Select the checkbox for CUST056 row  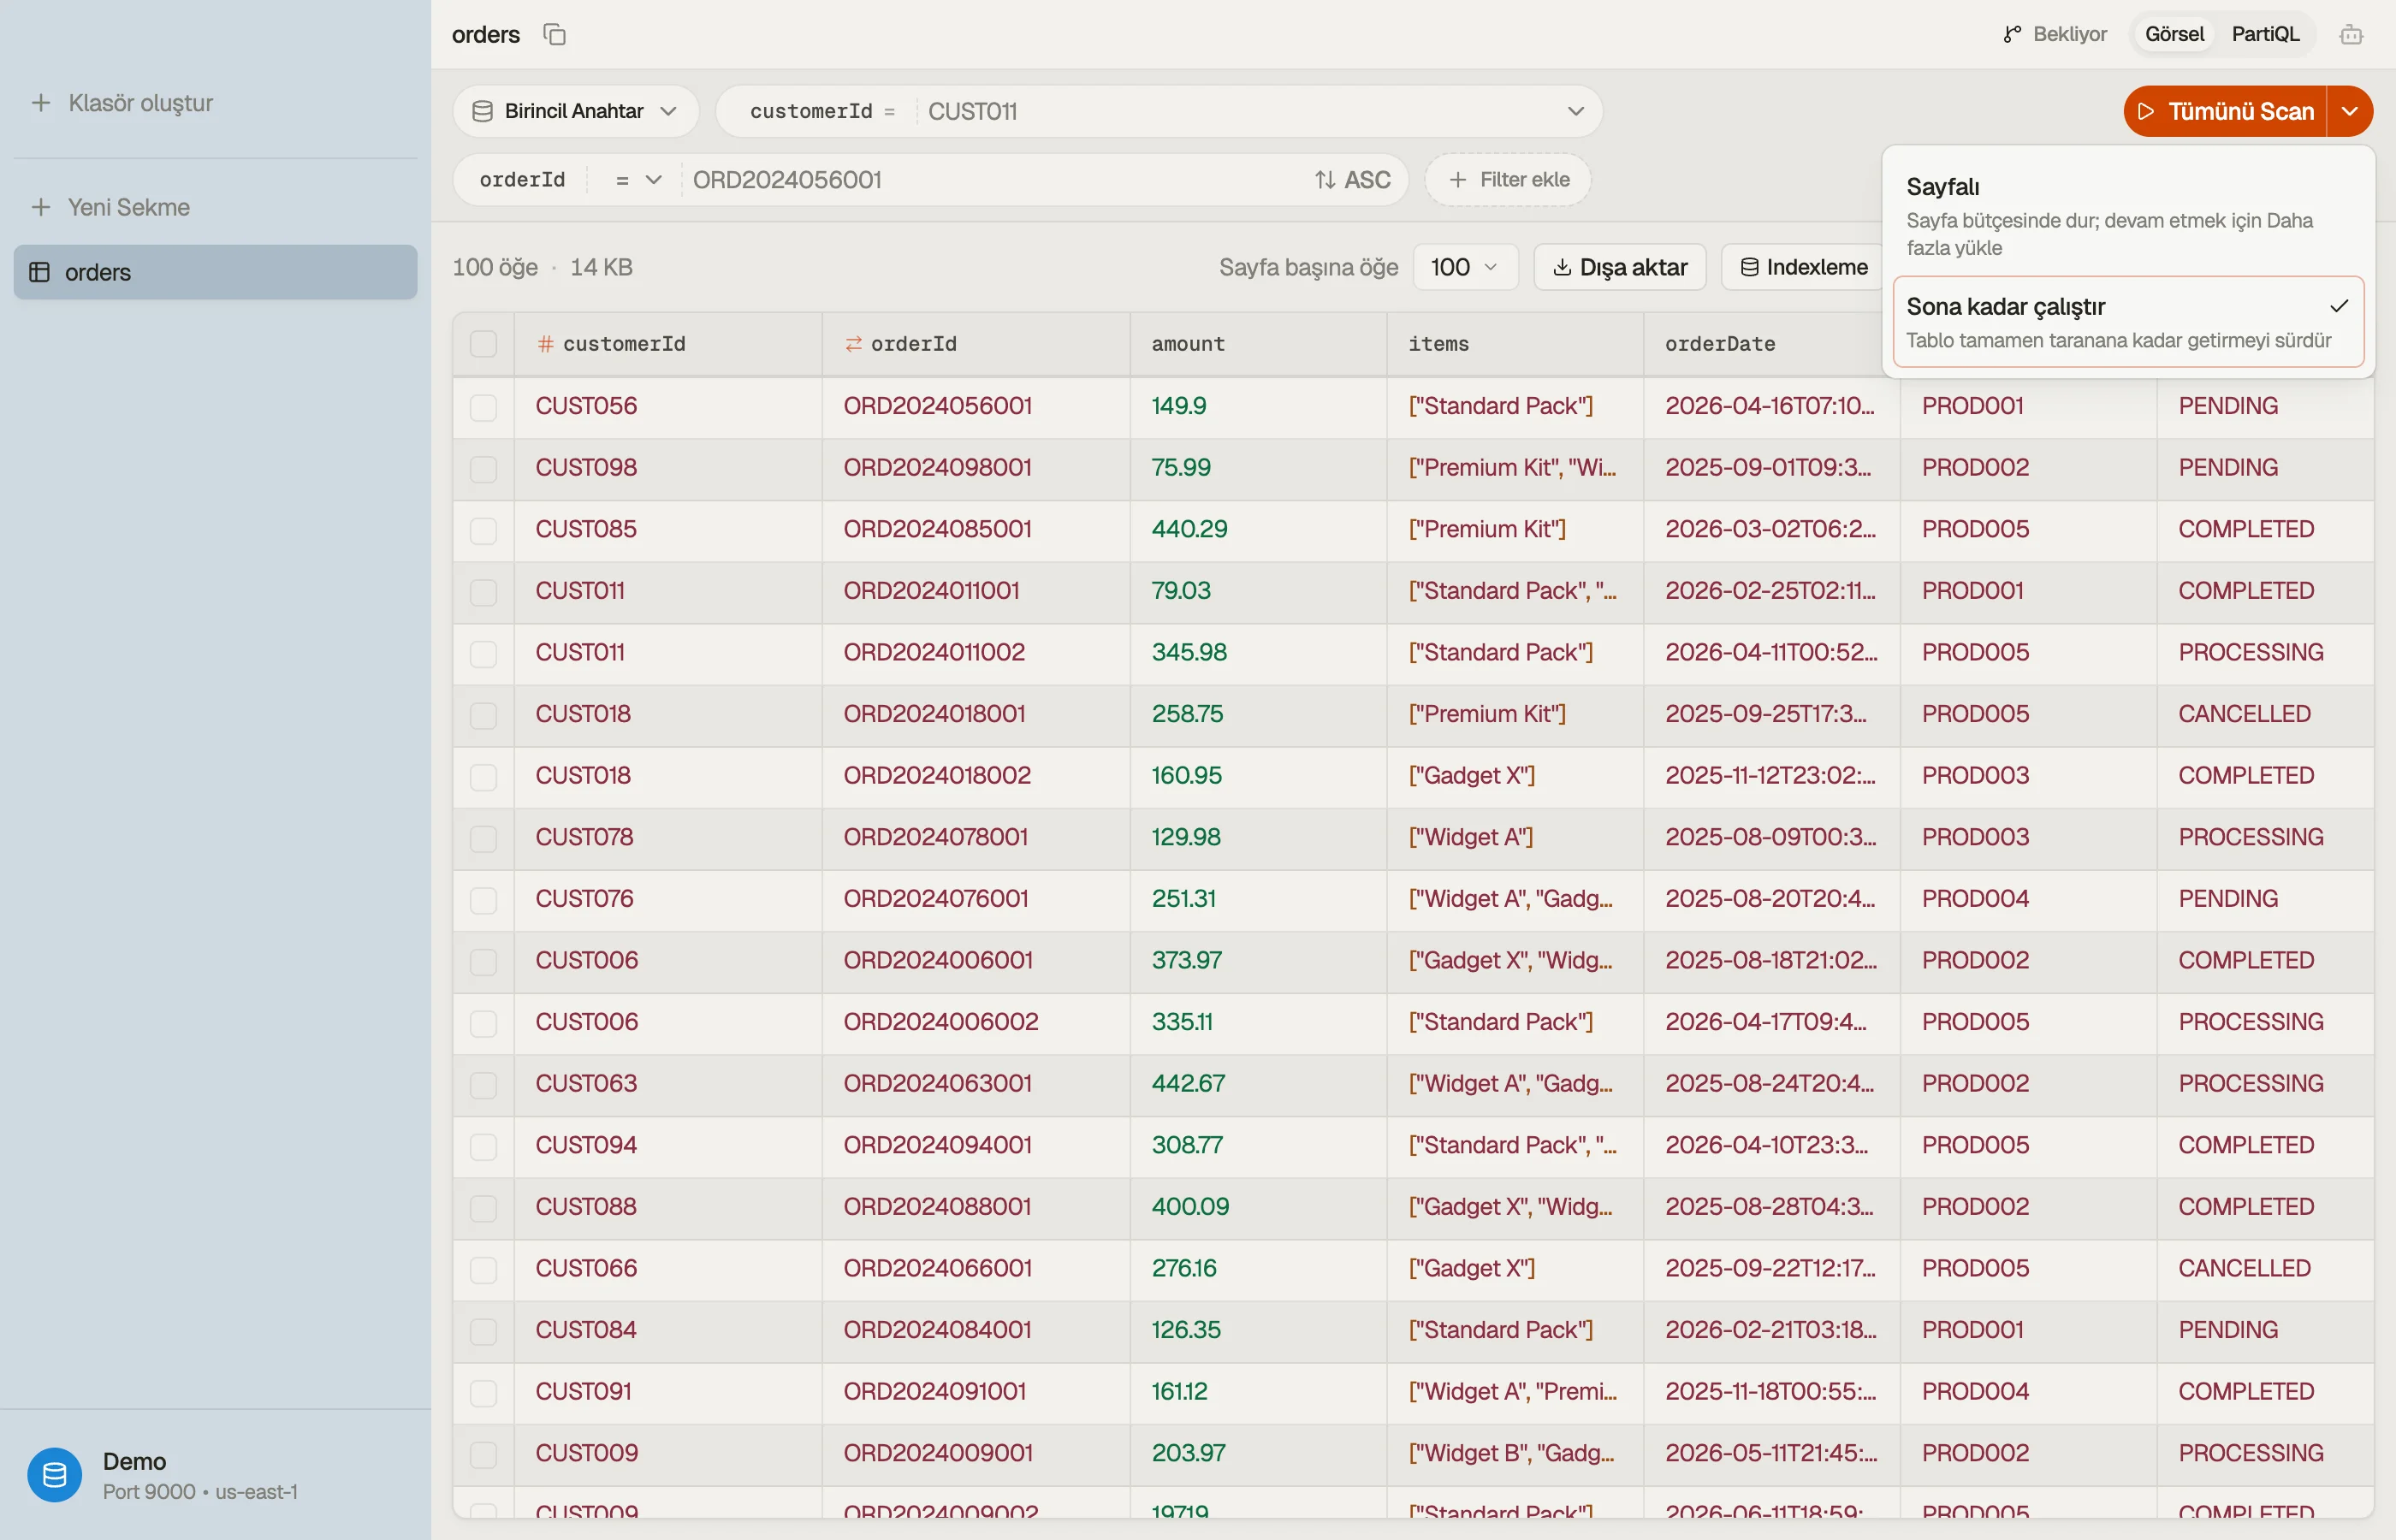point(484,407)
